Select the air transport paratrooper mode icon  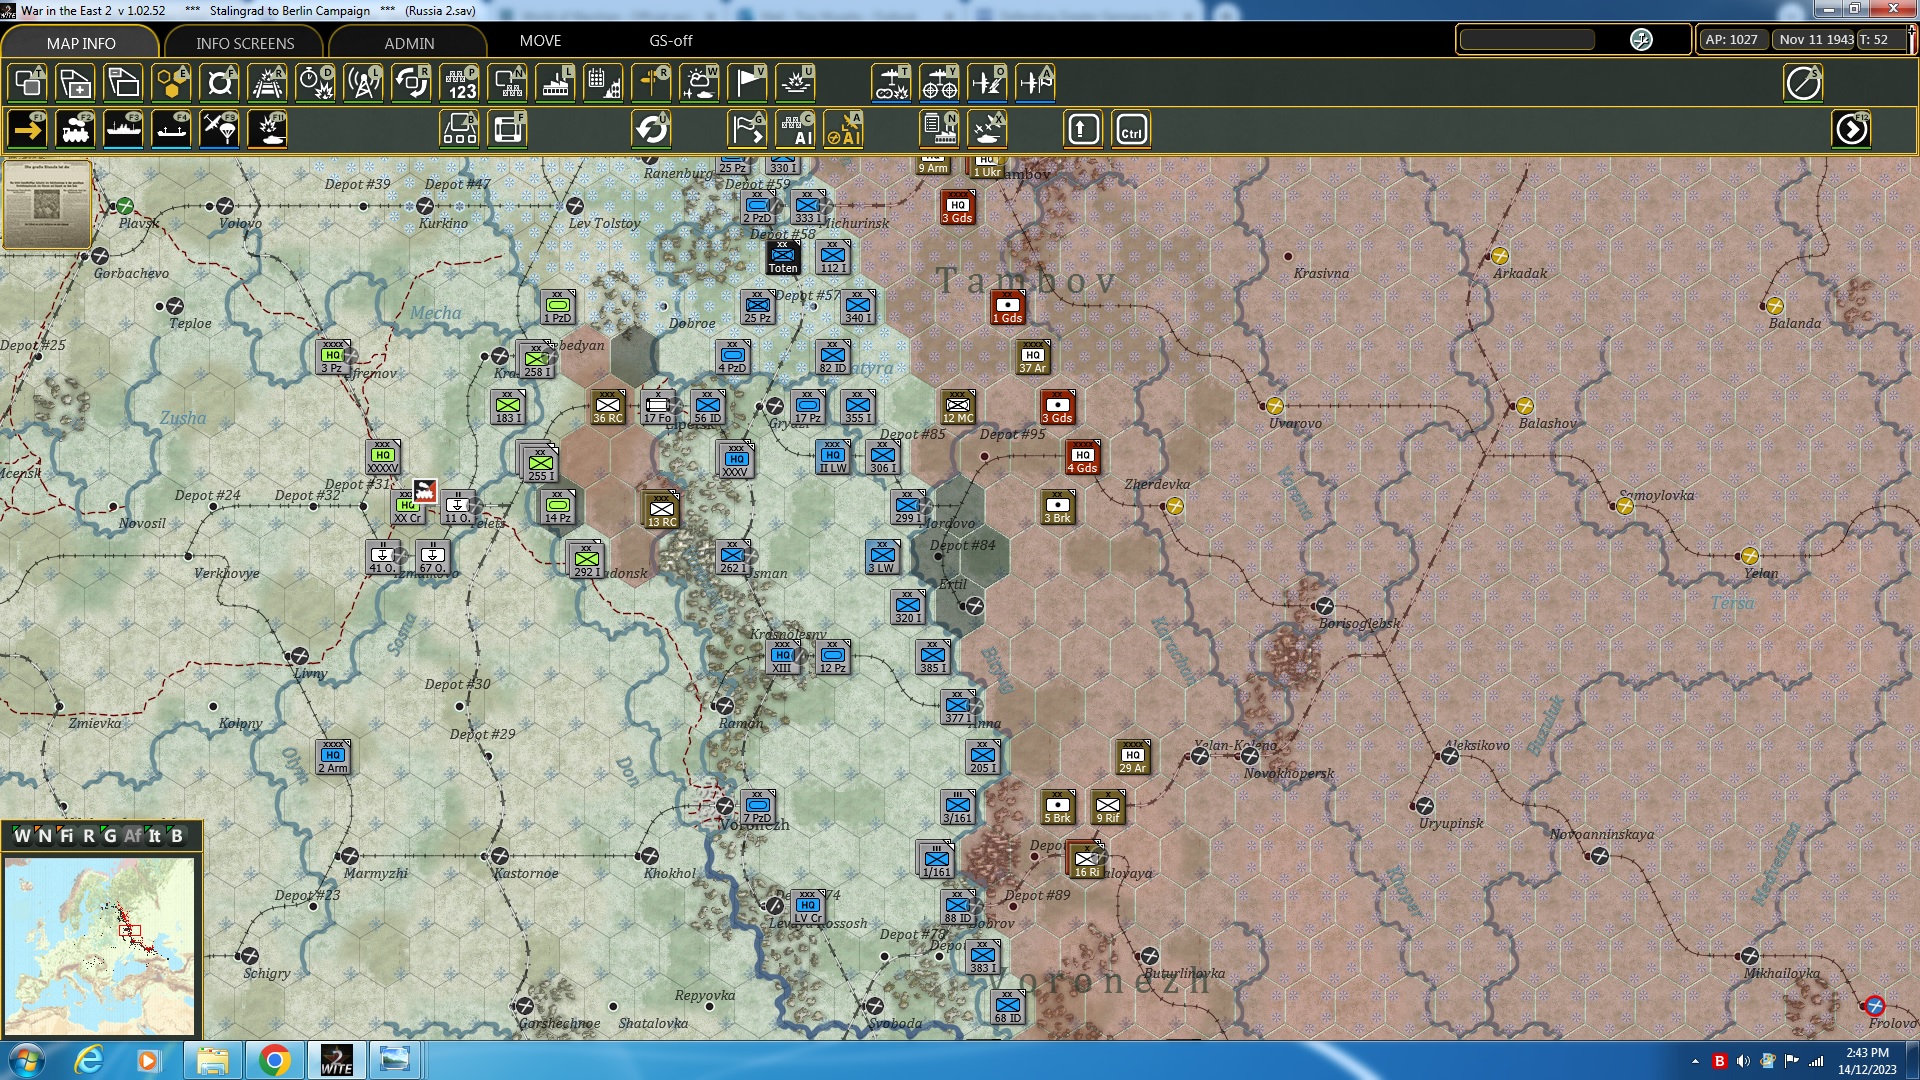(219, 130)
